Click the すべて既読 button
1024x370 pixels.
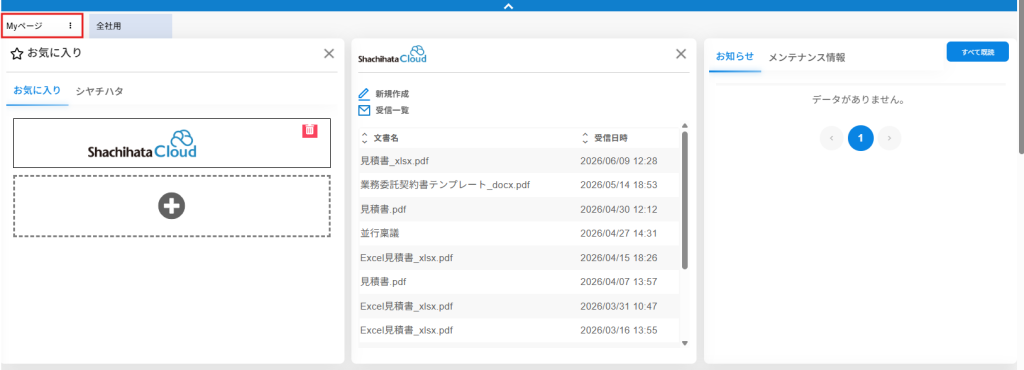coord(978,52)
